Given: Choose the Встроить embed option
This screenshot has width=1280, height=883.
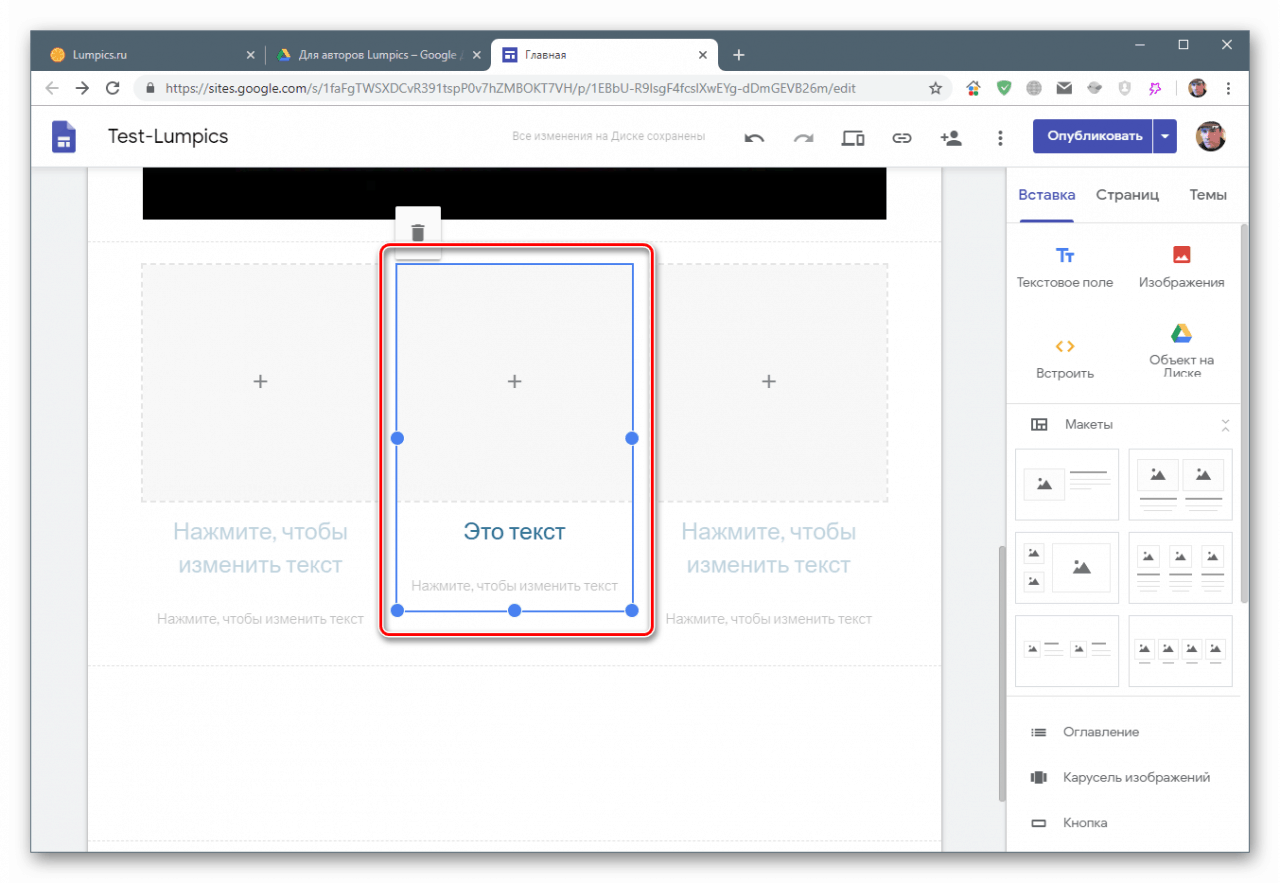Looking at the screenshot, I should click(x=1065, y=358).
